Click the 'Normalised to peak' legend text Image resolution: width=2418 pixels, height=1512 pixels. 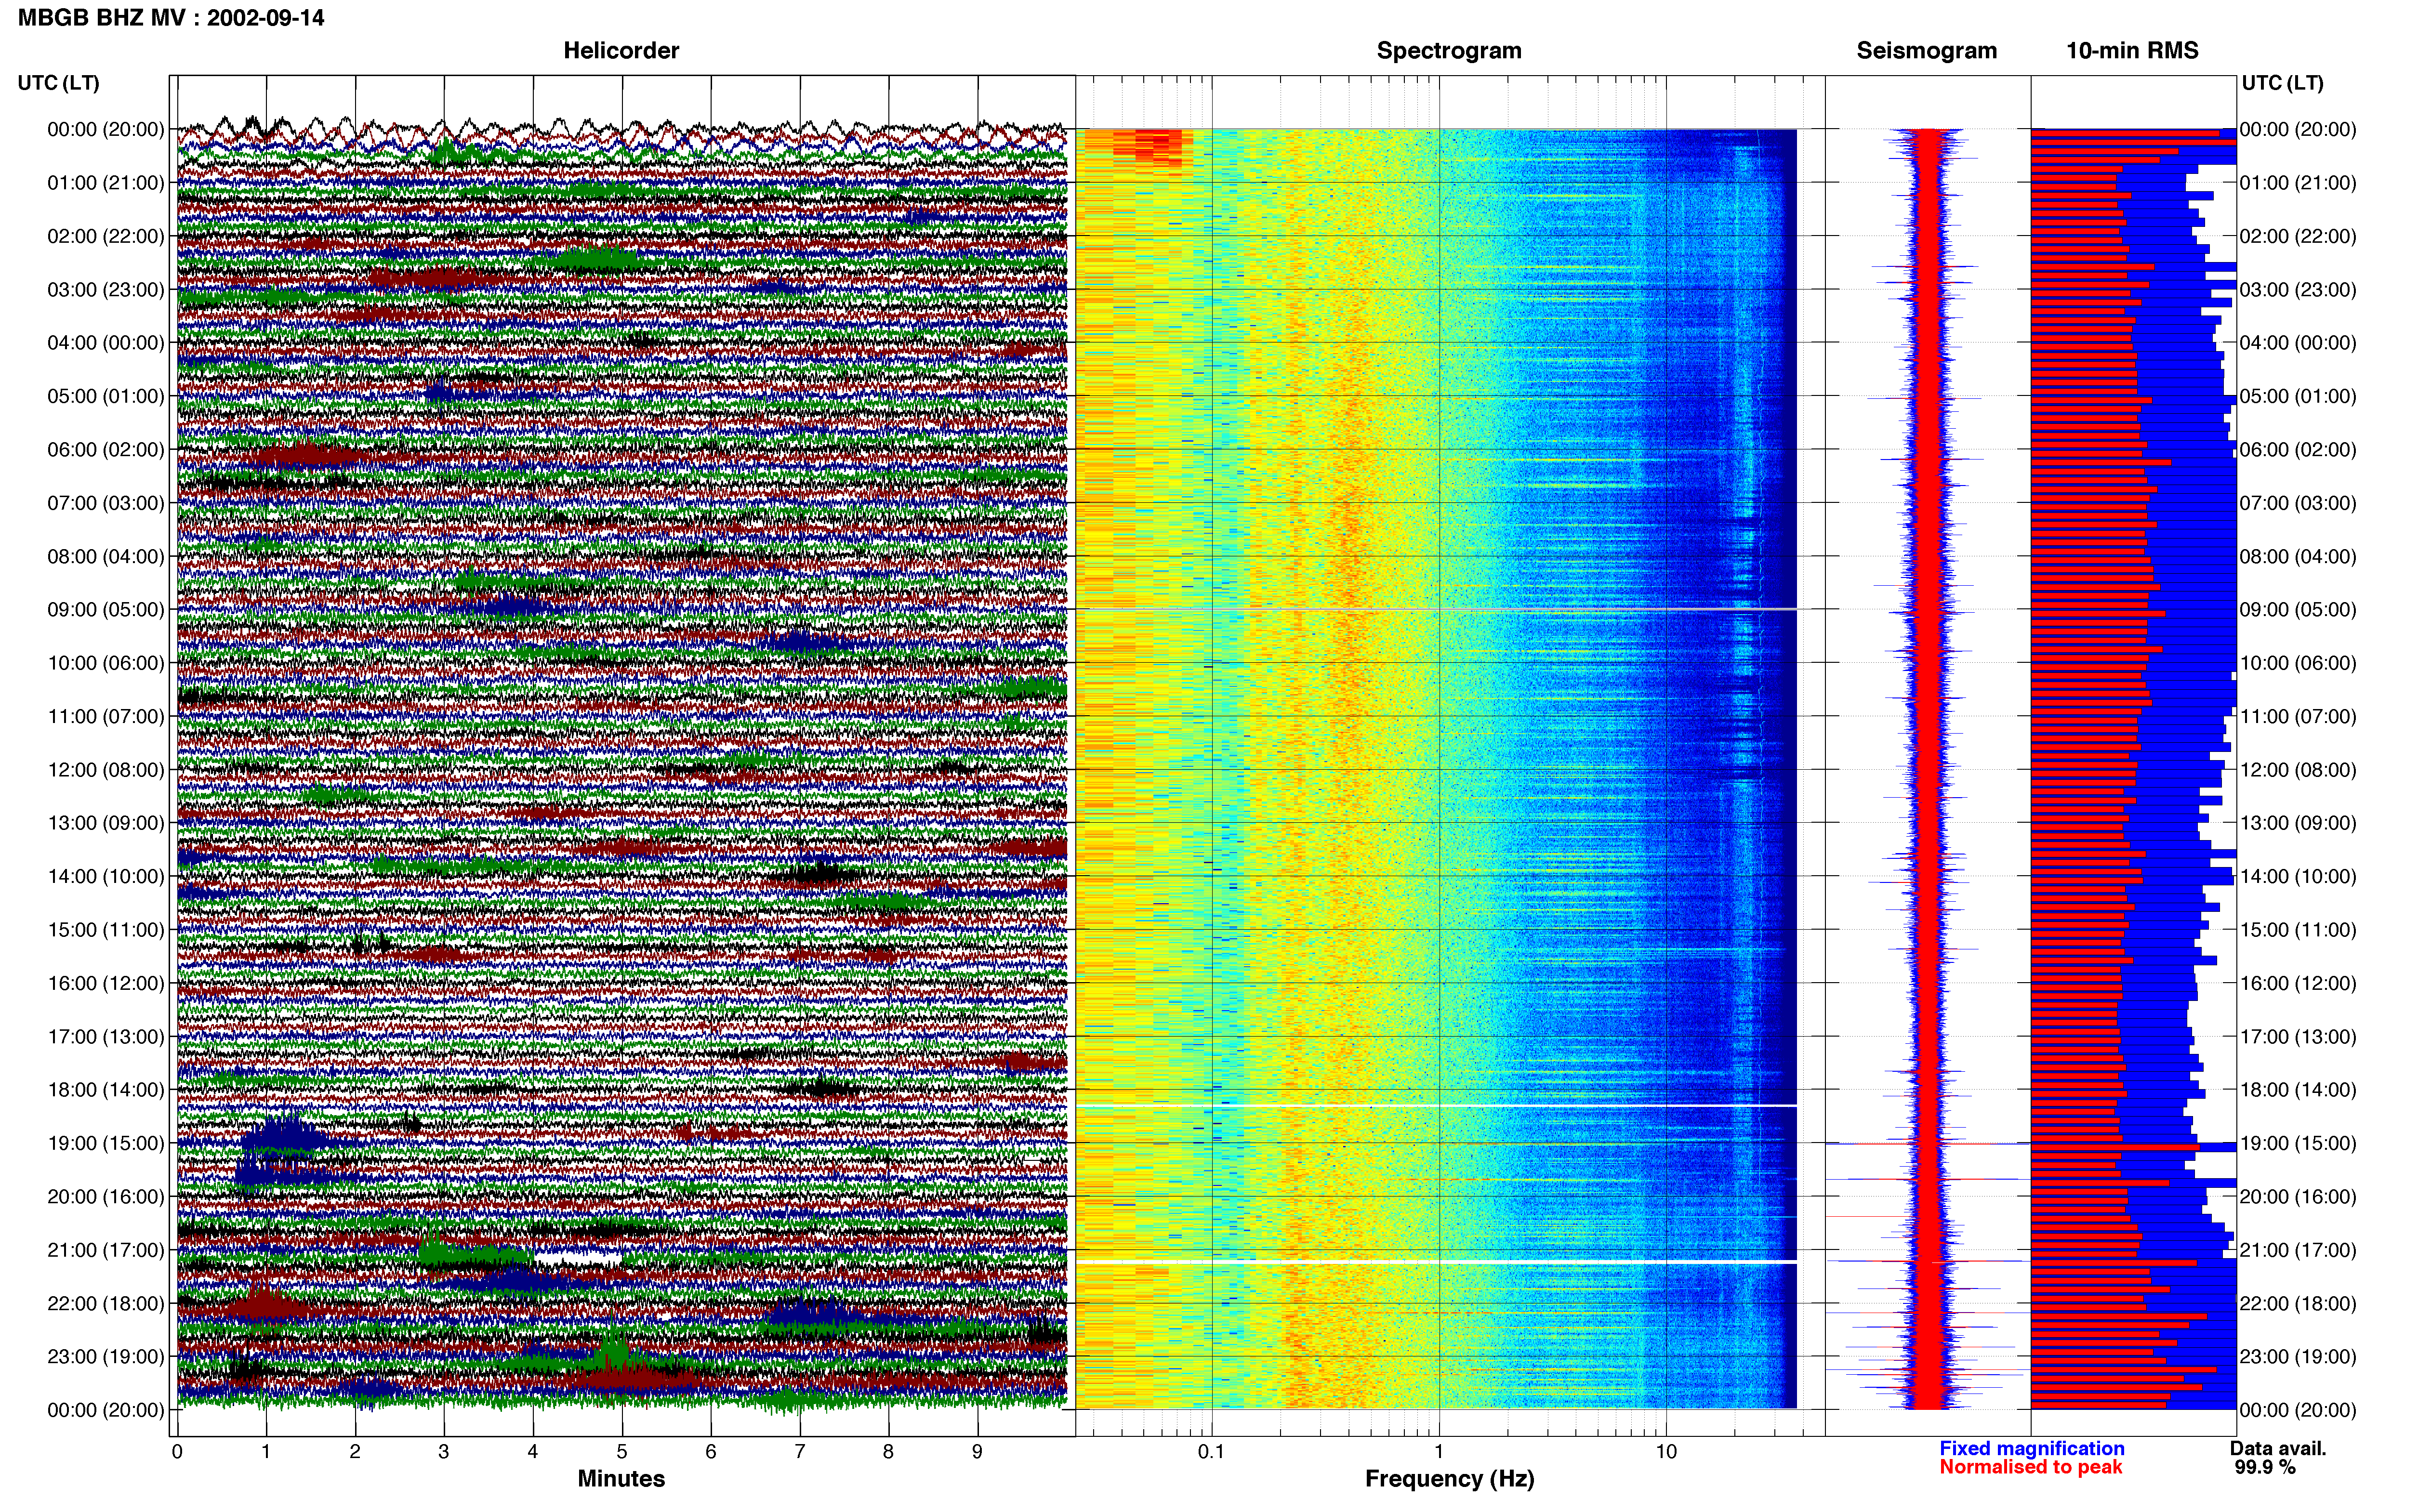tap(2030, 1467)
